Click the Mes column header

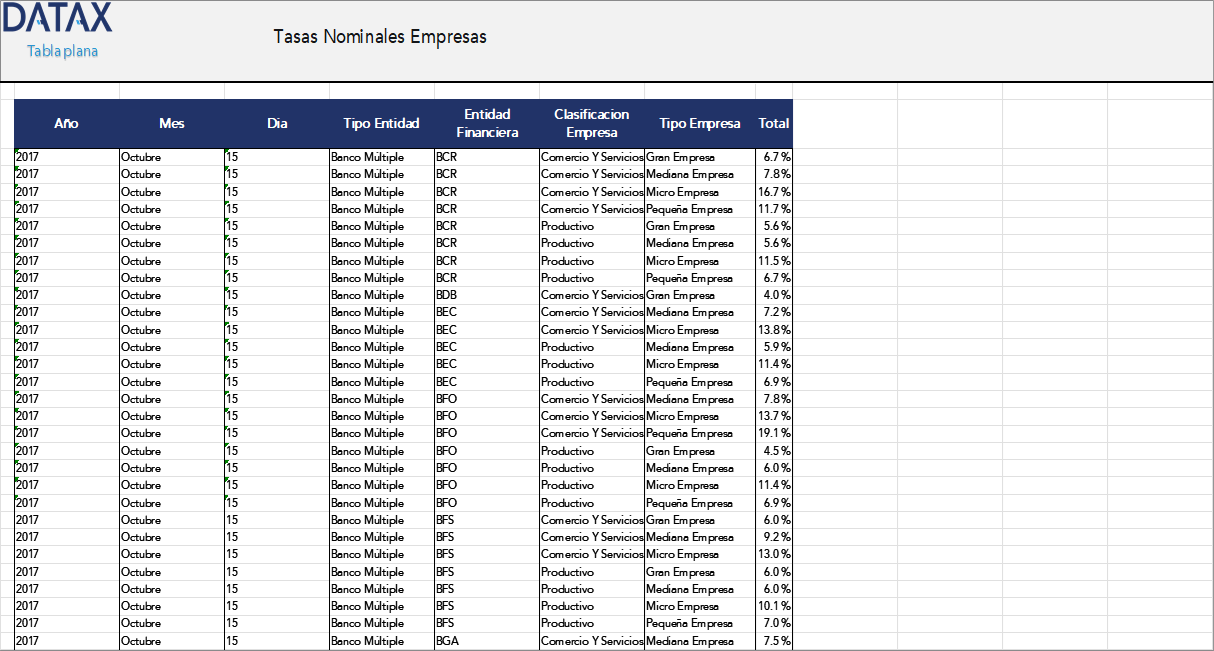(172, 124)
